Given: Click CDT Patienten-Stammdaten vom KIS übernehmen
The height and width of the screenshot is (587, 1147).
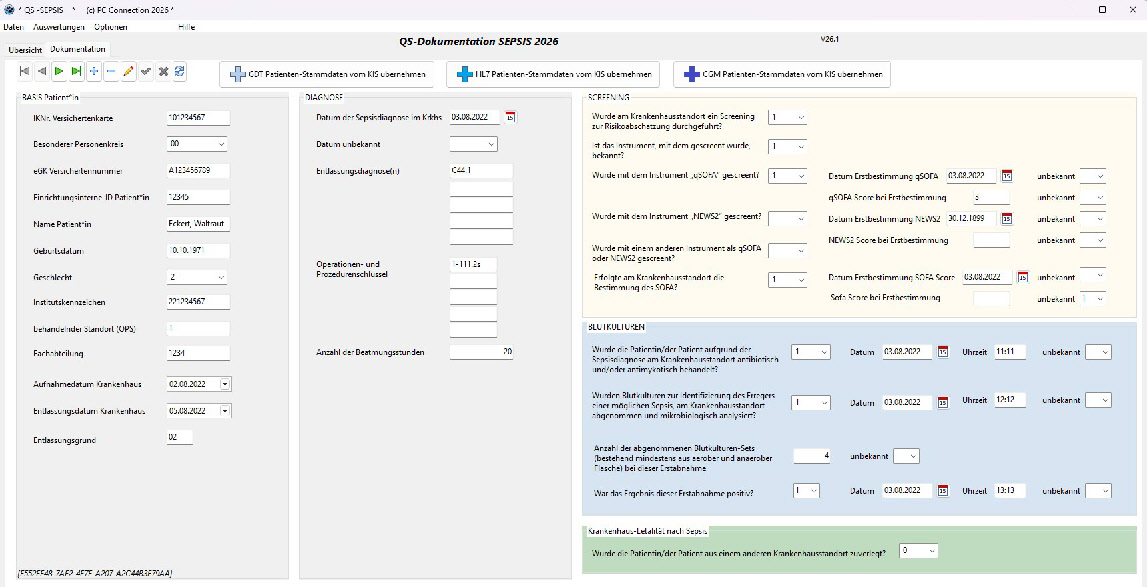Looking at the screenshot, I should click(326, 74).
